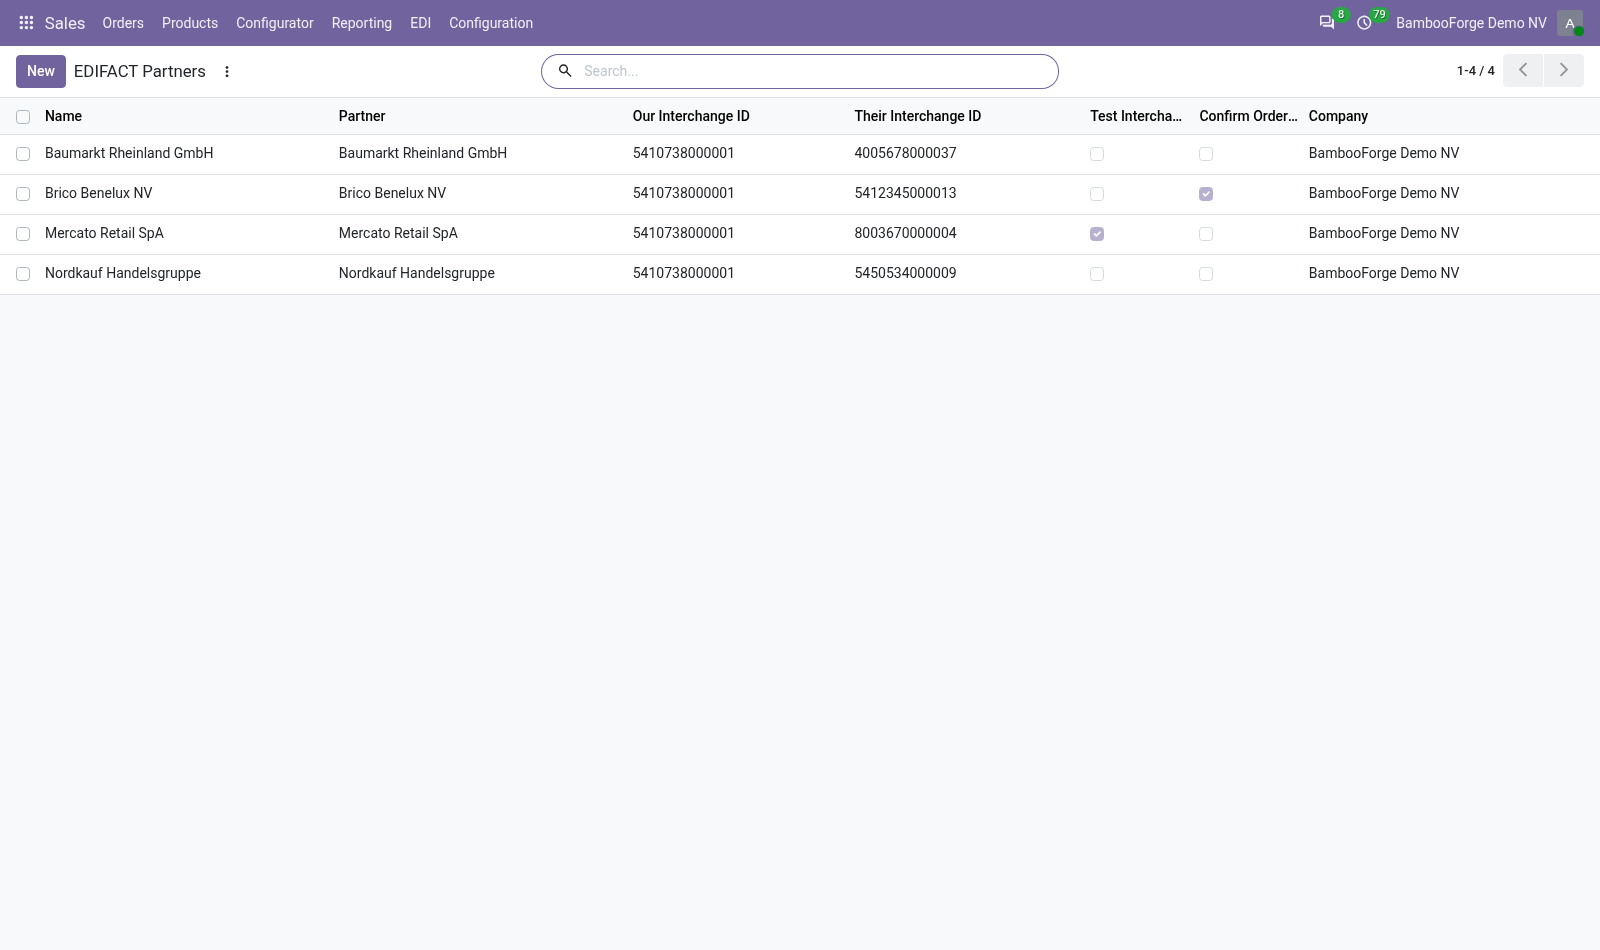Switch company via BambooForge Demo NV
Image resolution: width=1600 pixels, height=950 pixels.
pos(1471,23)
